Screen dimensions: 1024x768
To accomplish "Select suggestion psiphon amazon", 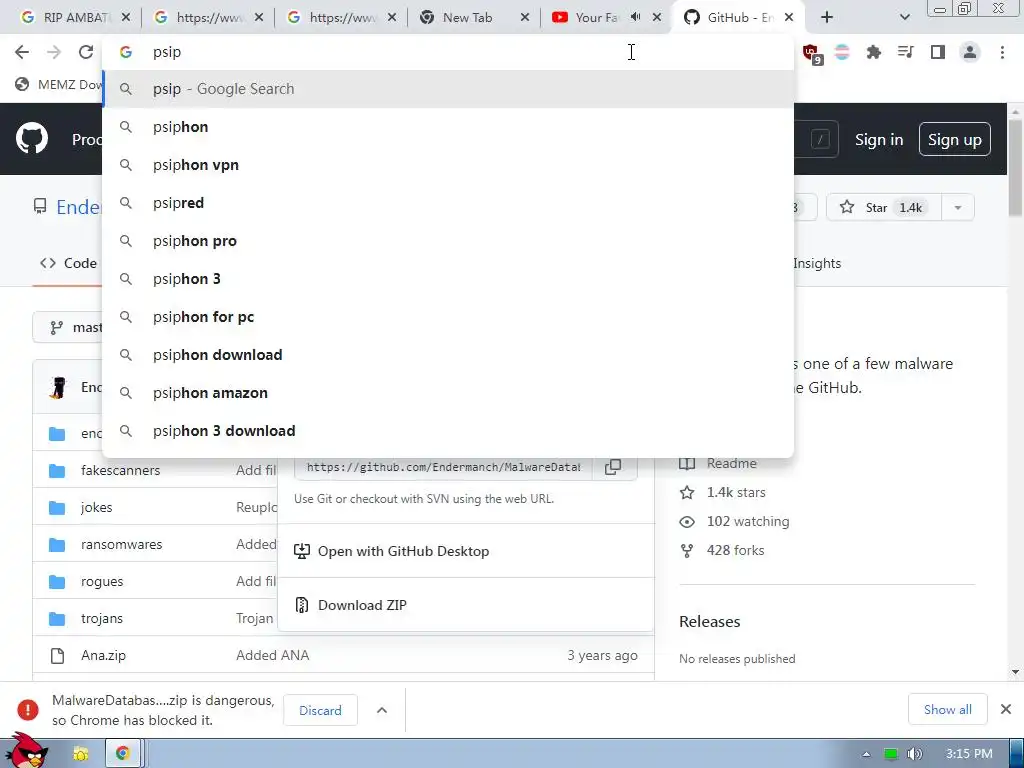I will tap(448, 392).
